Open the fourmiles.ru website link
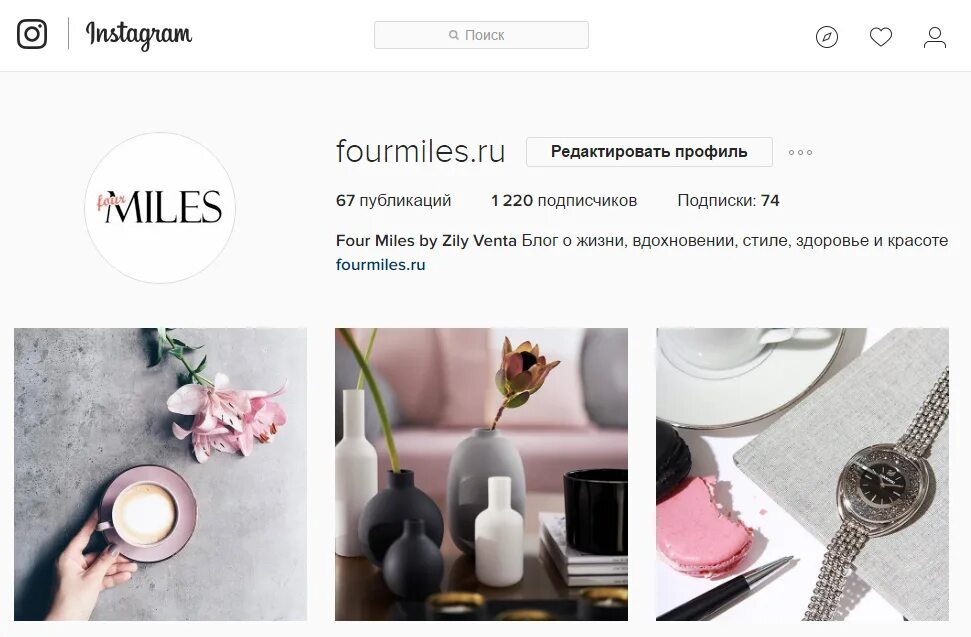This screenshot has width=971, height=637. pyautogui.click(x=380, y=265)
